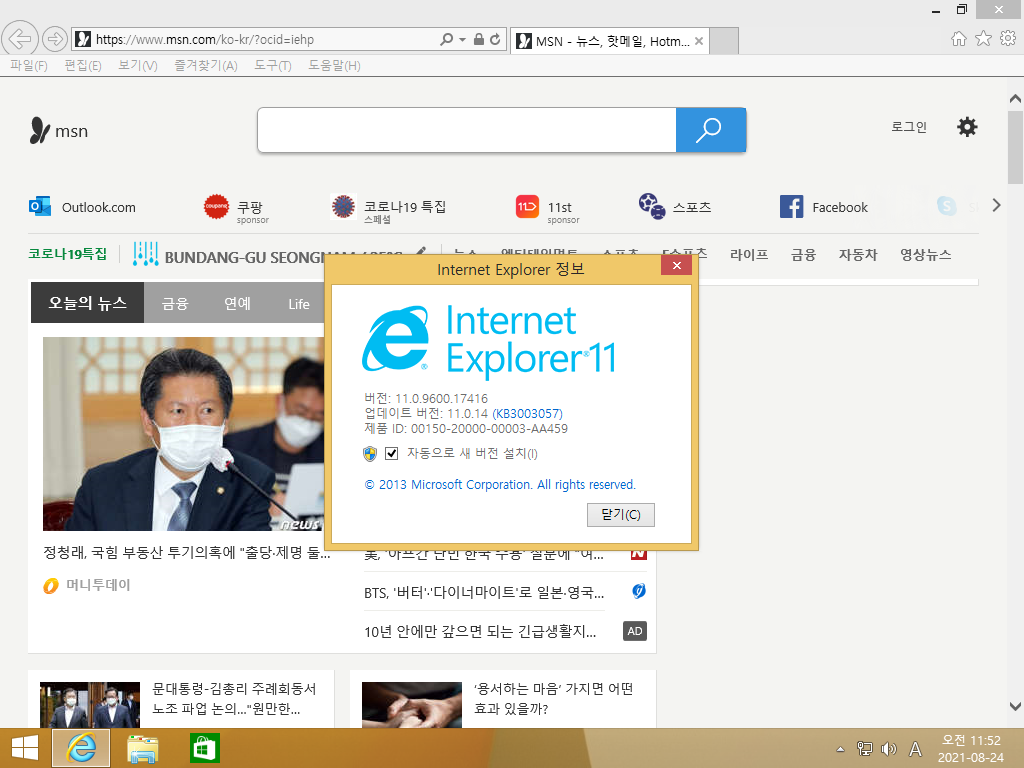Open the Facebook shortcut
Screen dimensions: 1024x768
[824, 207]
